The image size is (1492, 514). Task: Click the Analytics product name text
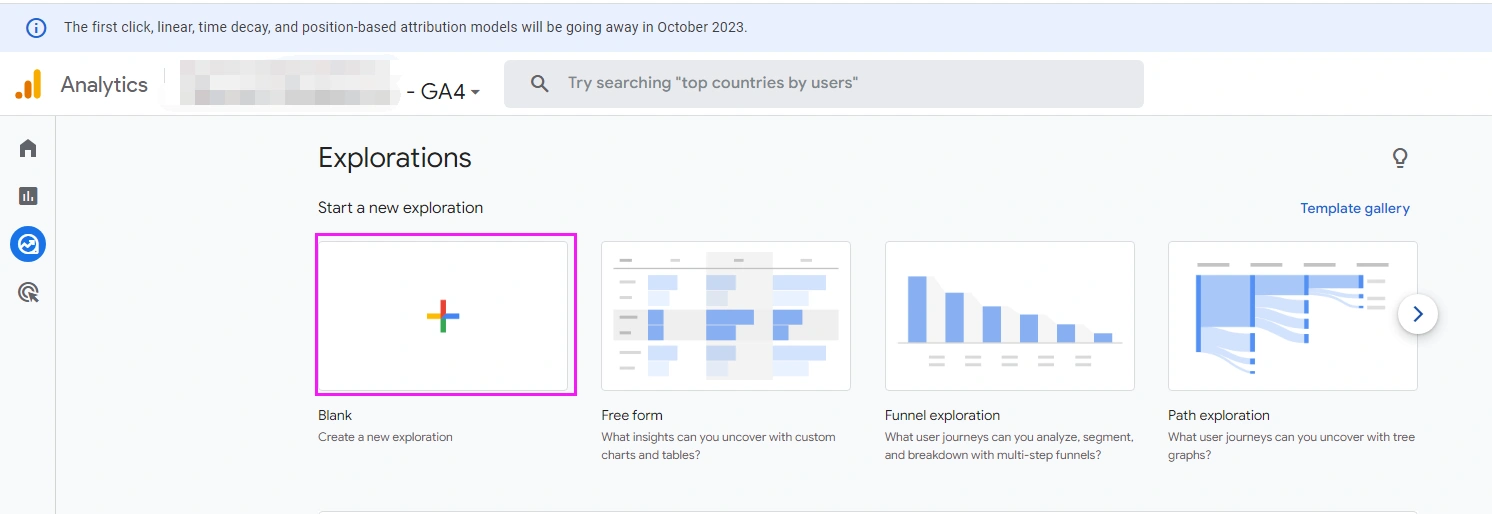tap(104, 85)
